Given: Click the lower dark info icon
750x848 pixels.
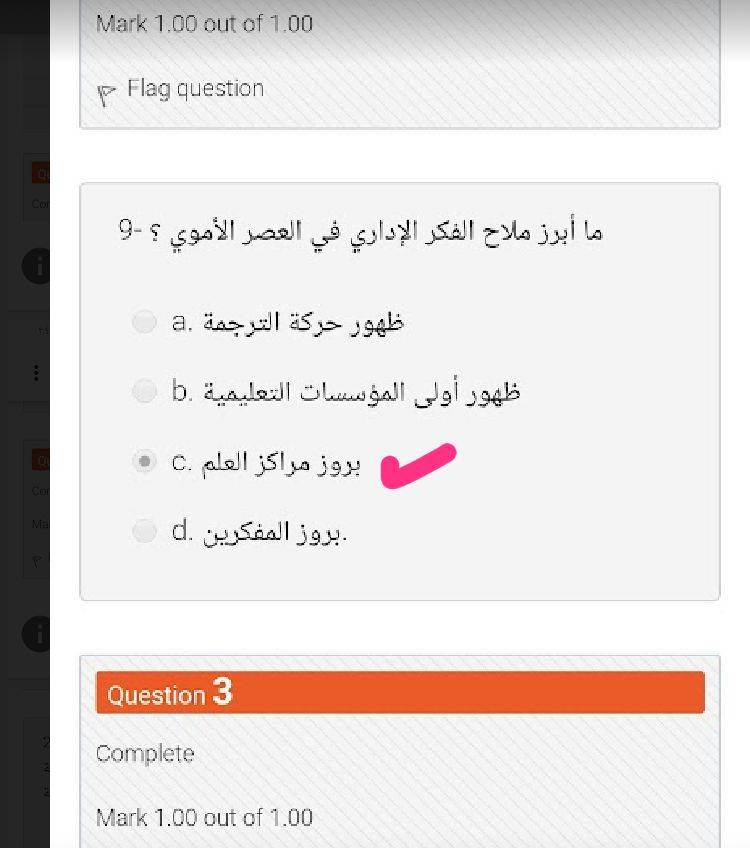Looking at the screenshot, I should pos(37,634).
